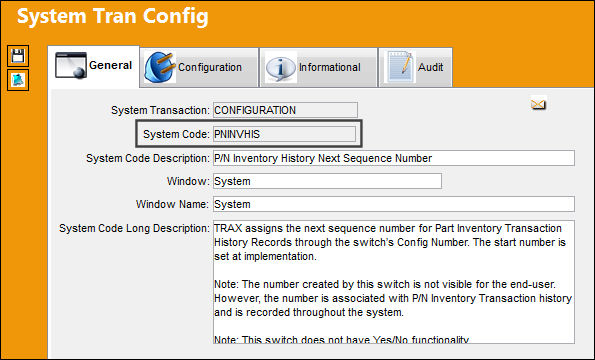The width and height of the screenshot is (595, 360).
Task: Click the Window field containing System
Action: point(327,181)
